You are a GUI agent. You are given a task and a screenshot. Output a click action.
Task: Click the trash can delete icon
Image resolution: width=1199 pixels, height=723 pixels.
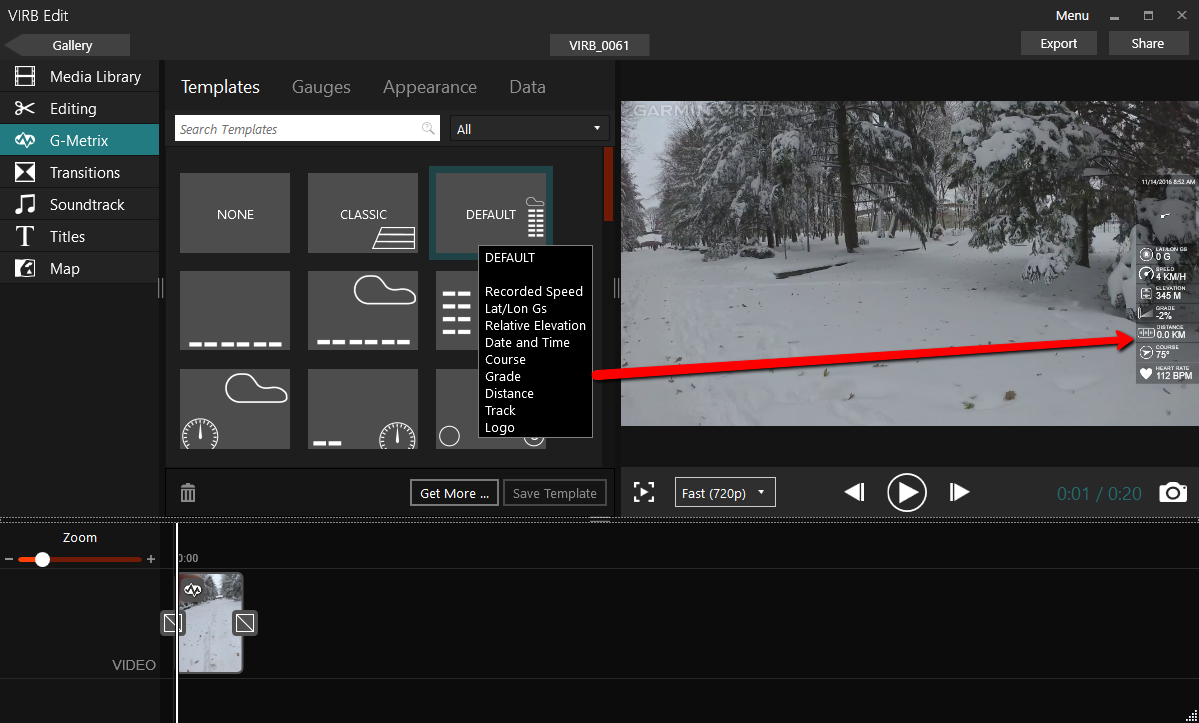188,492
